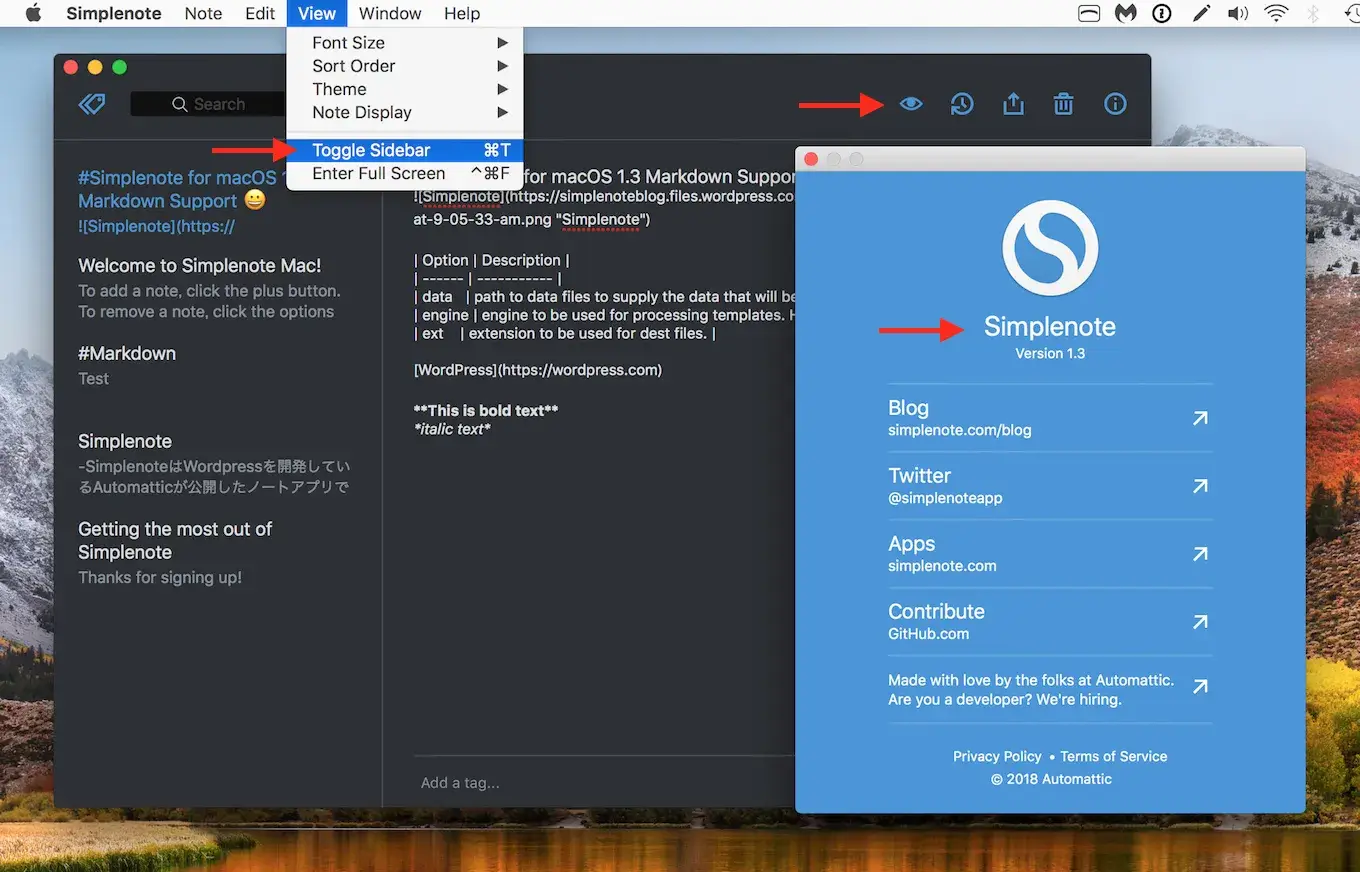Open note history with the clock icon
The image size is (1360, 872).
click(961, 103)
